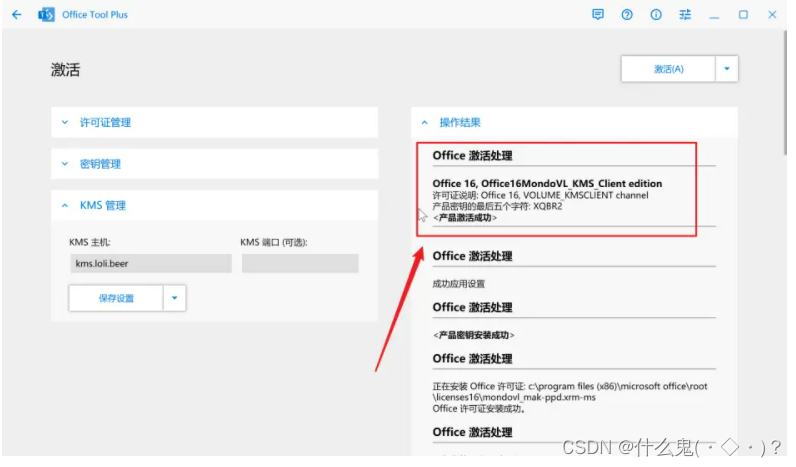Close the Office Tool Plus window
Image resolution: width=796 pixels, height=467 pixels.
(x=772, y=15)
